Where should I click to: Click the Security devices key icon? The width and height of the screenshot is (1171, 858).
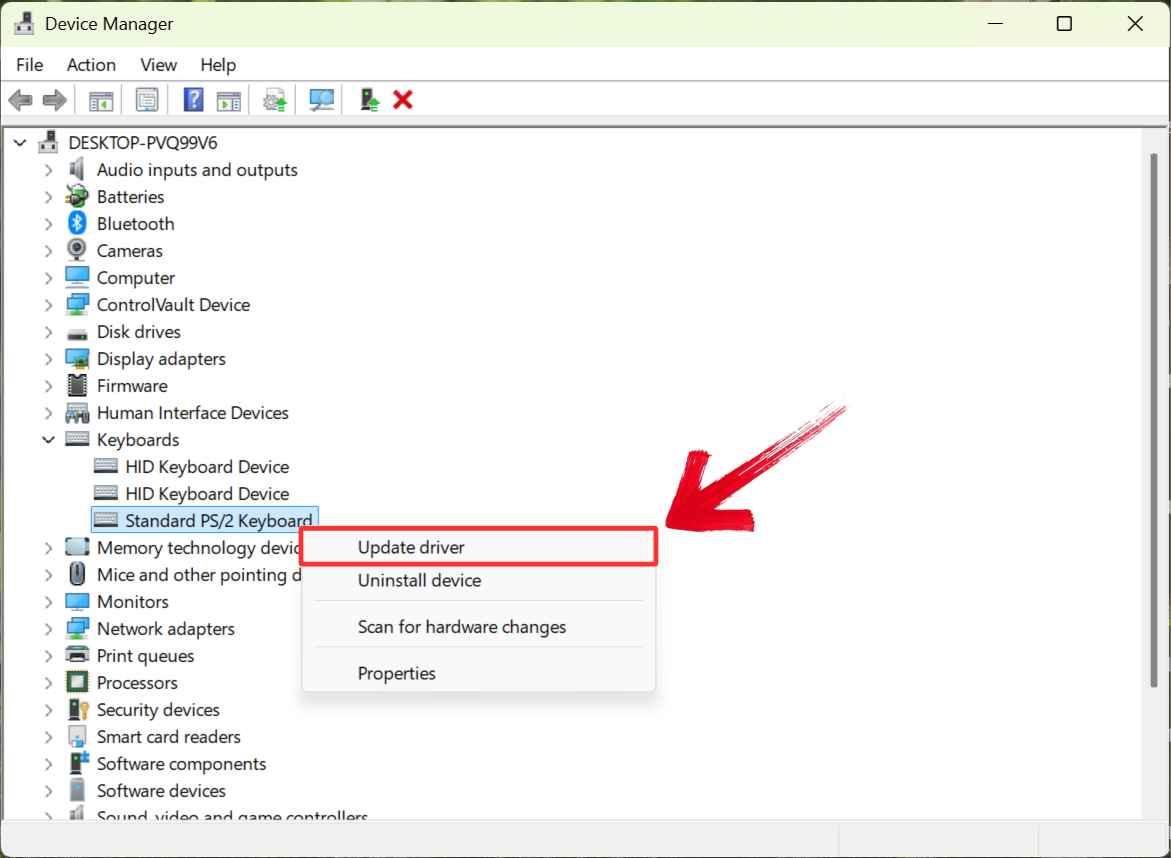pyautogui.click(x=78, y=709)
